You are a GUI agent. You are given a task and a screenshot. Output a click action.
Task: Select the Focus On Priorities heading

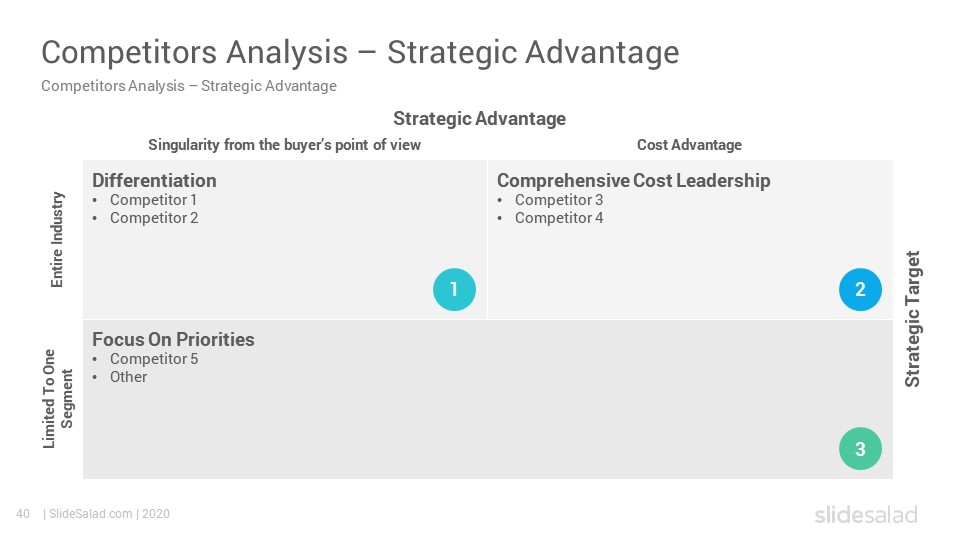pyautogui.click(x=173, y=339)
